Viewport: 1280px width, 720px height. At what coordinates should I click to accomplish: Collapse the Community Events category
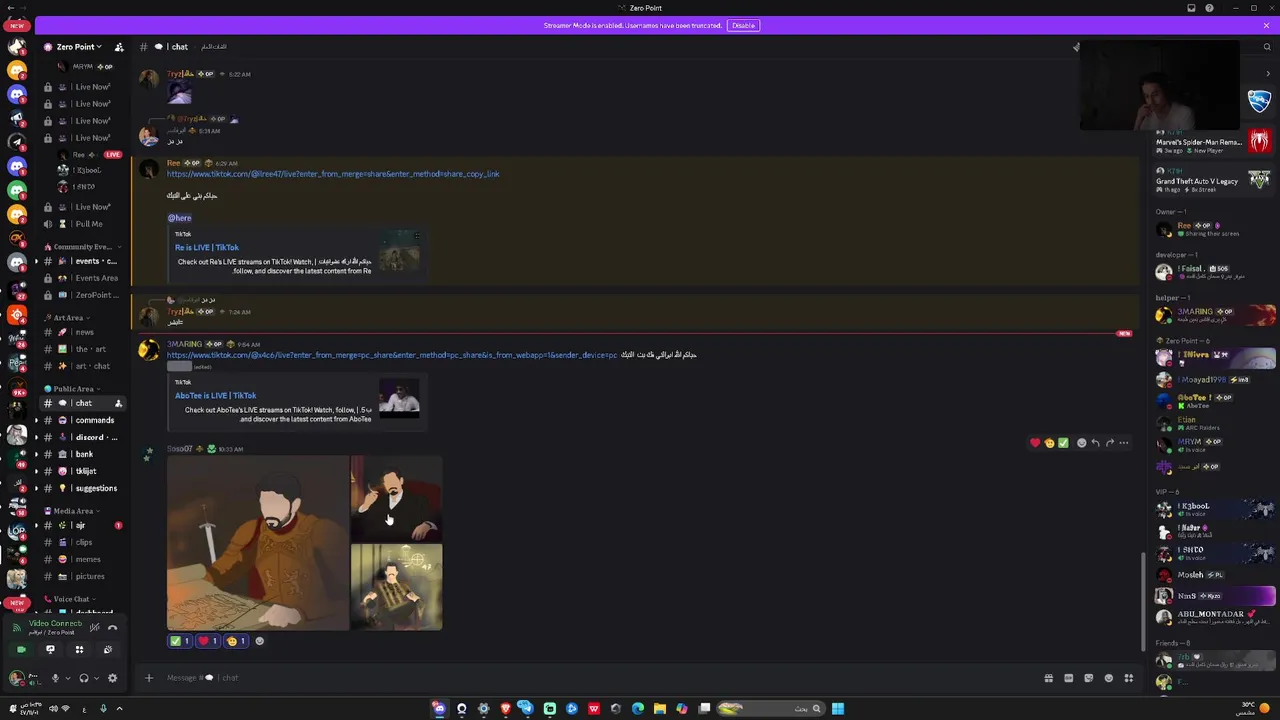click(x=82, y=247)
